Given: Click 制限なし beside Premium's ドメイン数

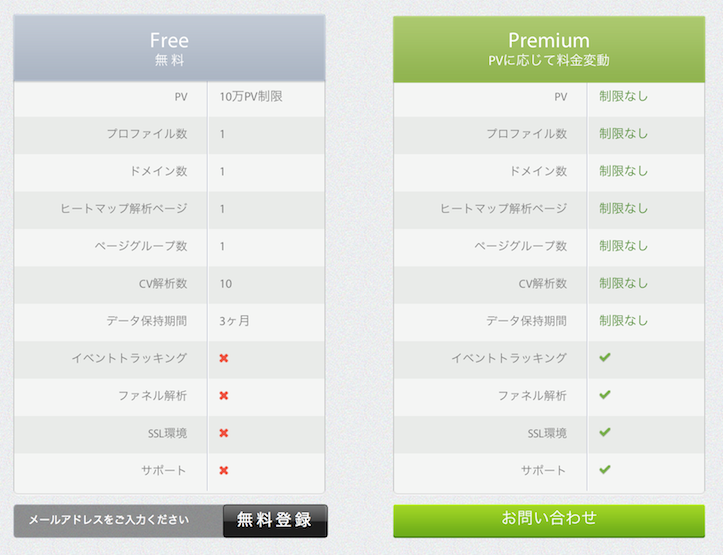Looking at the screenshot, I should tap(623, 171).
